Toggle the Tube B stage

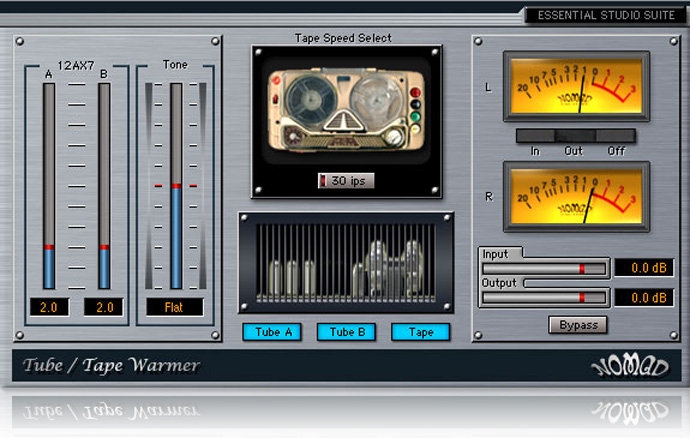coord(346,332)
